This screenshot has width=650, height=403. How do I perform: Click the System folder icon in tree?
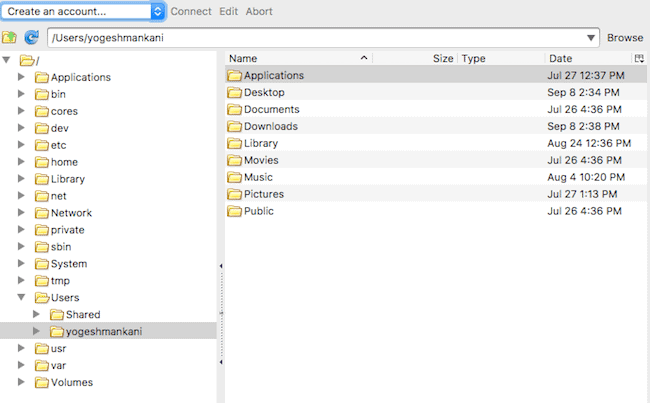(x=41, y=264)
